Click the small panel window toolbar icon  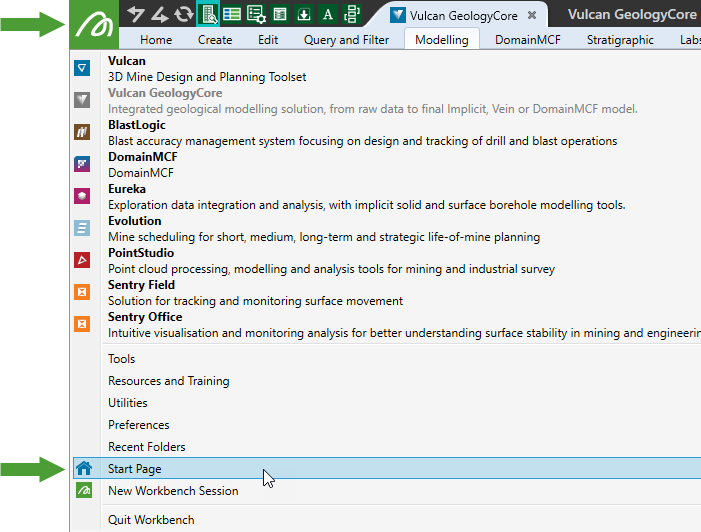[x=280, y=14]
